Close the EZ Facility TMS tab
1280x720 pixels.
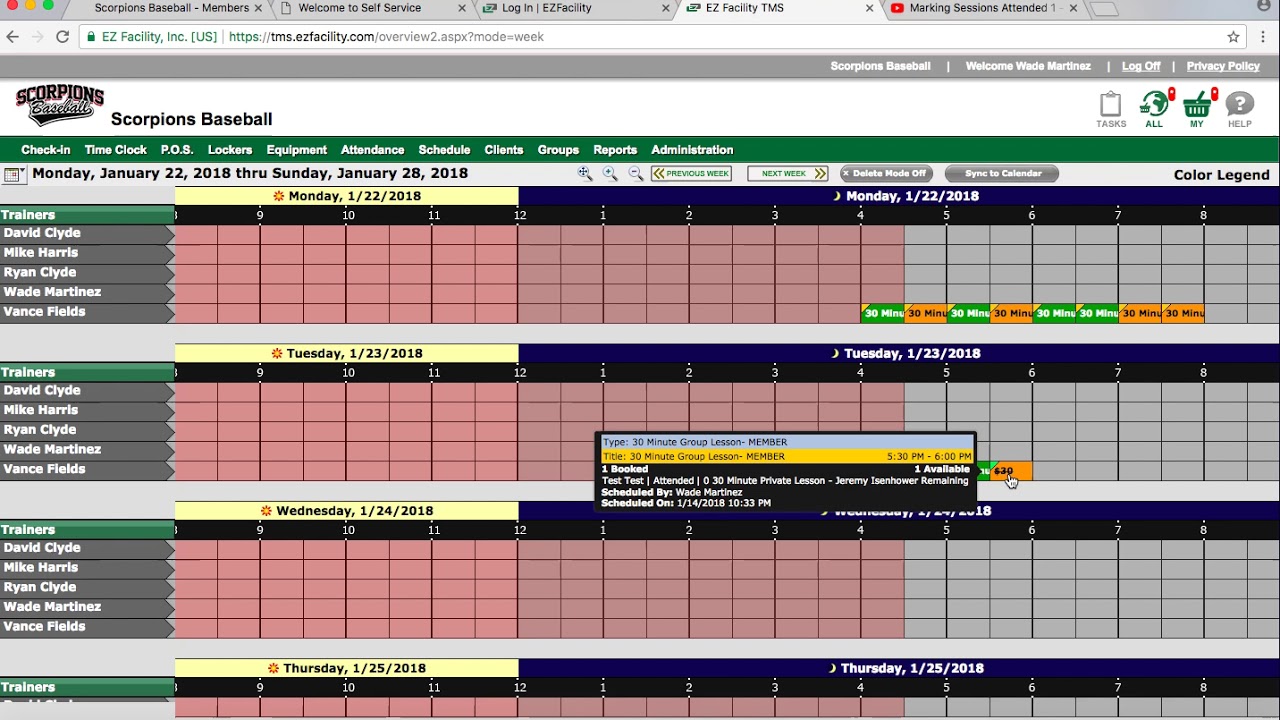[868, 8]
